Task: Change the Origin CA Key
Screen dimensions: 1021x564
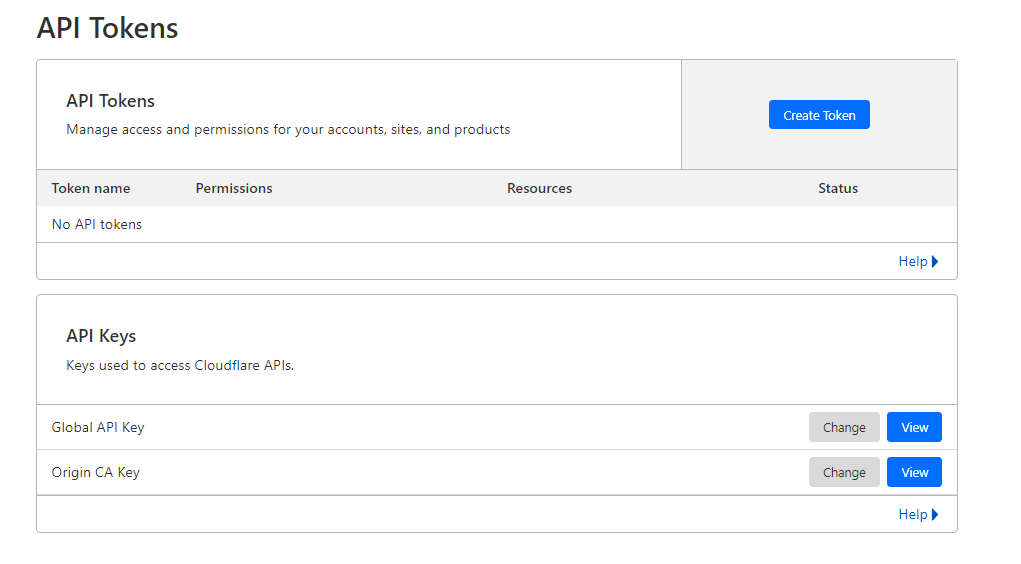Action: pos(844,472)
